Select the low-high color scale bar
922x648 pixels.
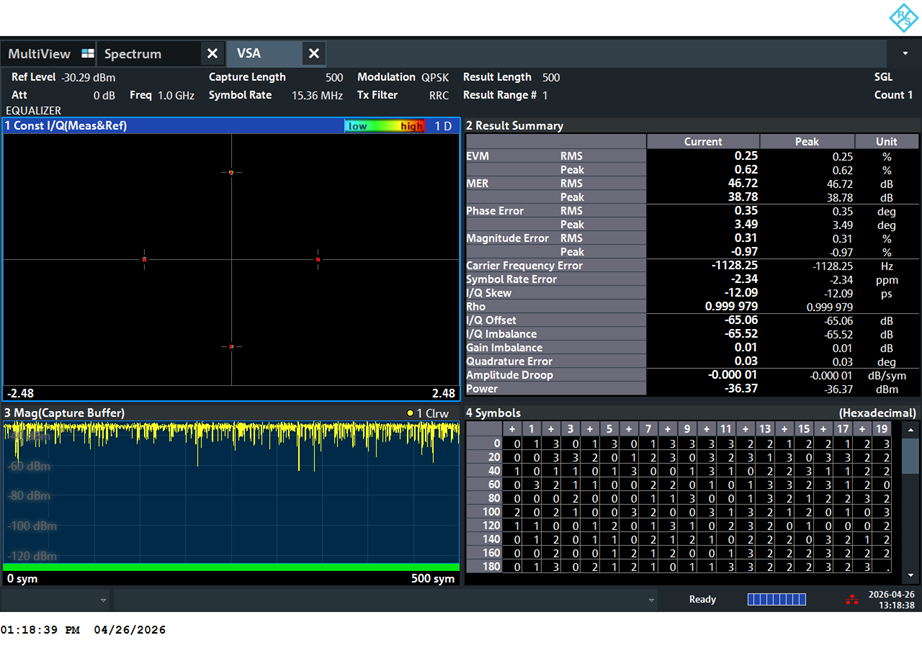[x=384, y=126]
